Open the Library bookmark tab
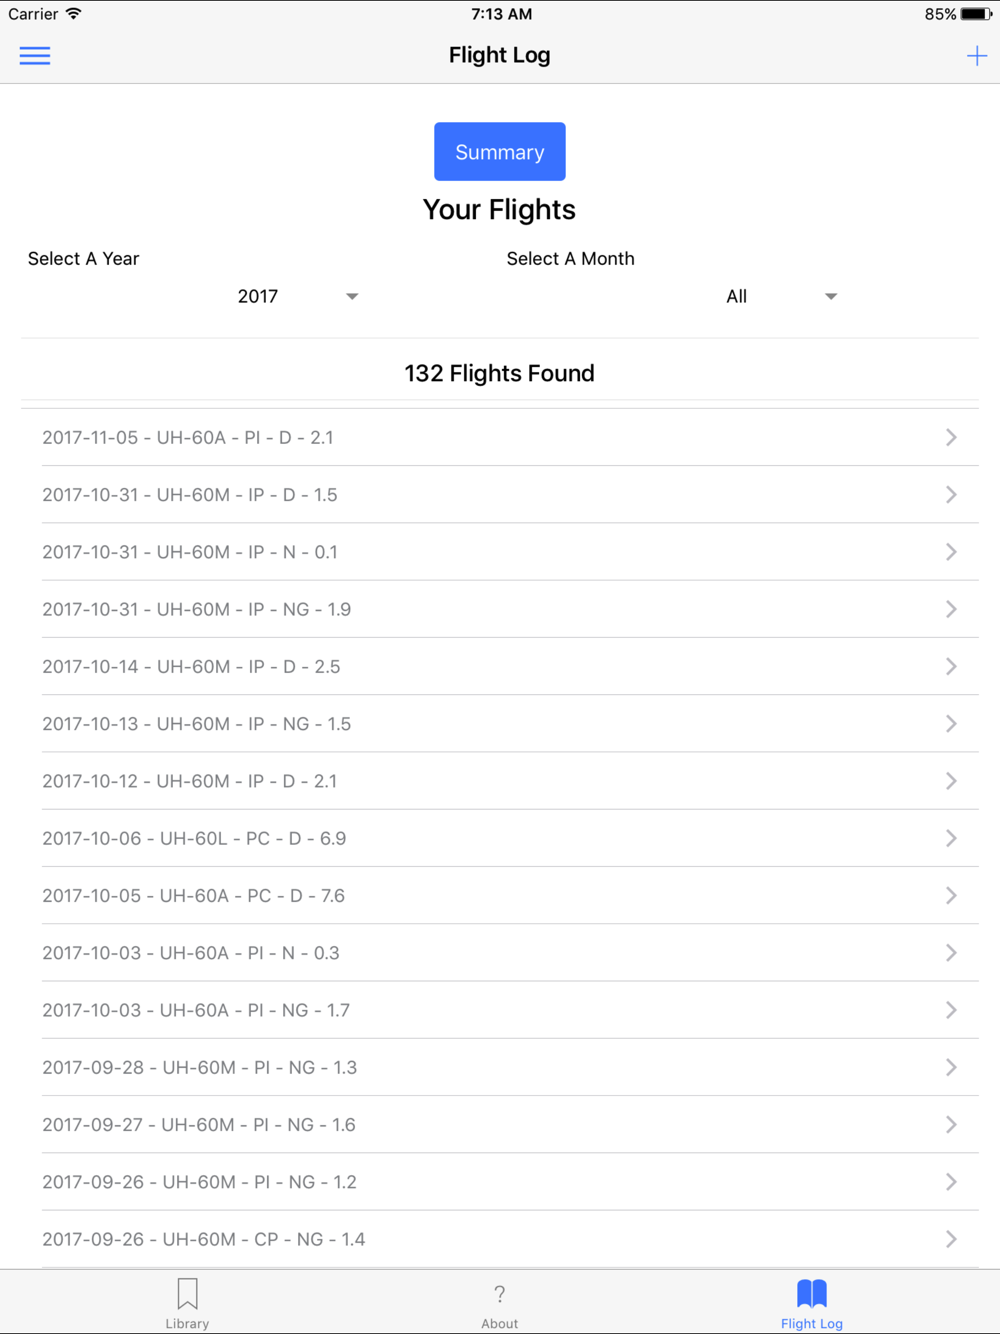 click(187, 1303)
